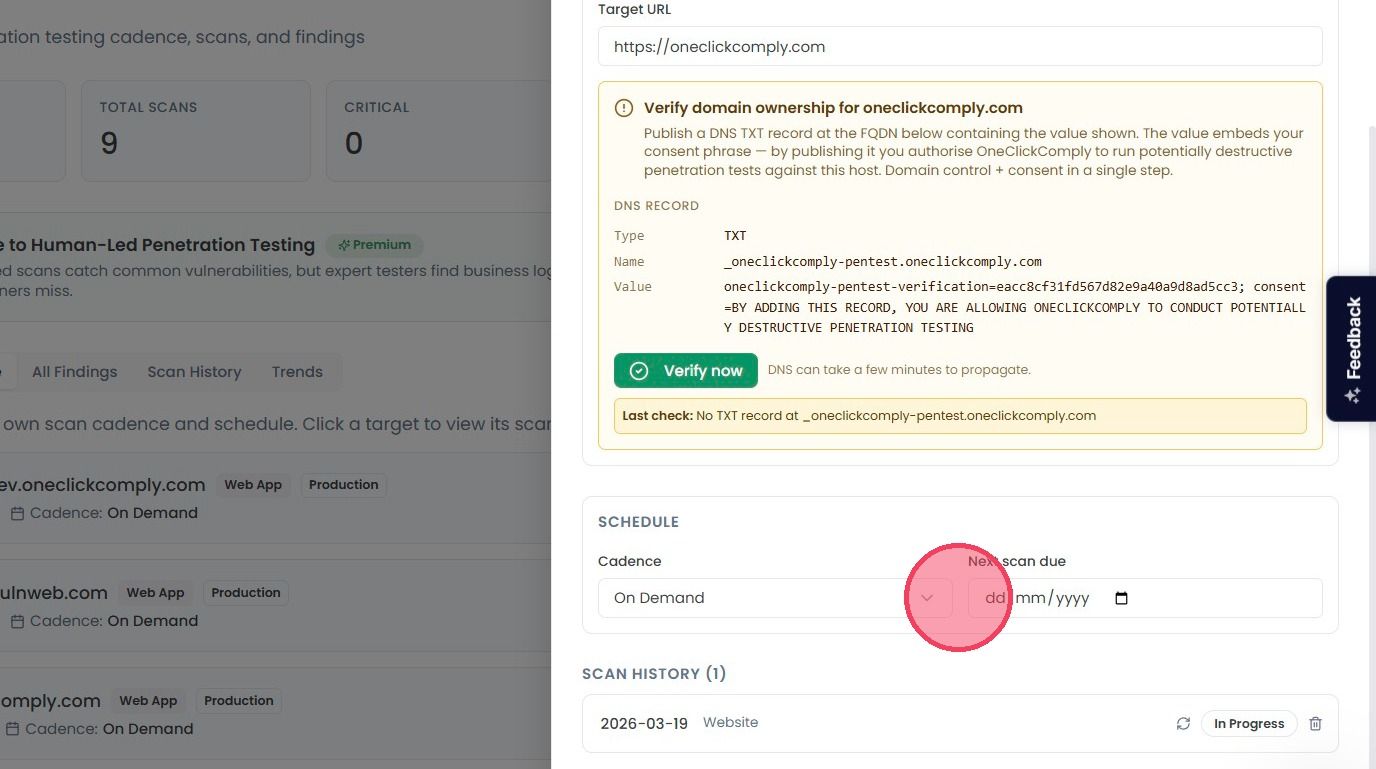
Task: Open the Scan History tab
Action: [x=194, y=372]
